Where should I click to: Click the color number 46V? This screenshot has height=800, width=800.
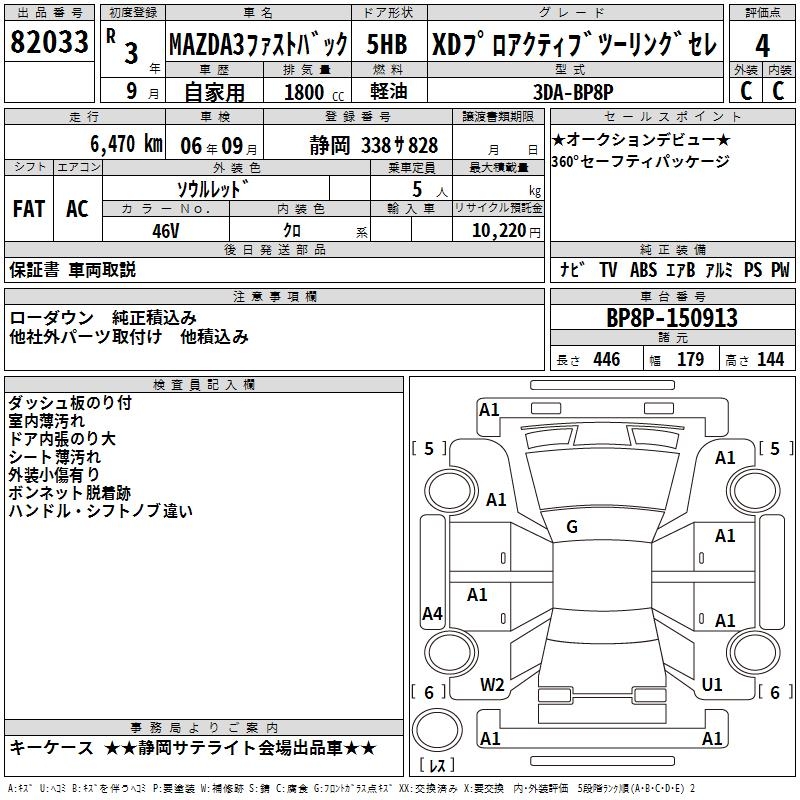[166, 231]
